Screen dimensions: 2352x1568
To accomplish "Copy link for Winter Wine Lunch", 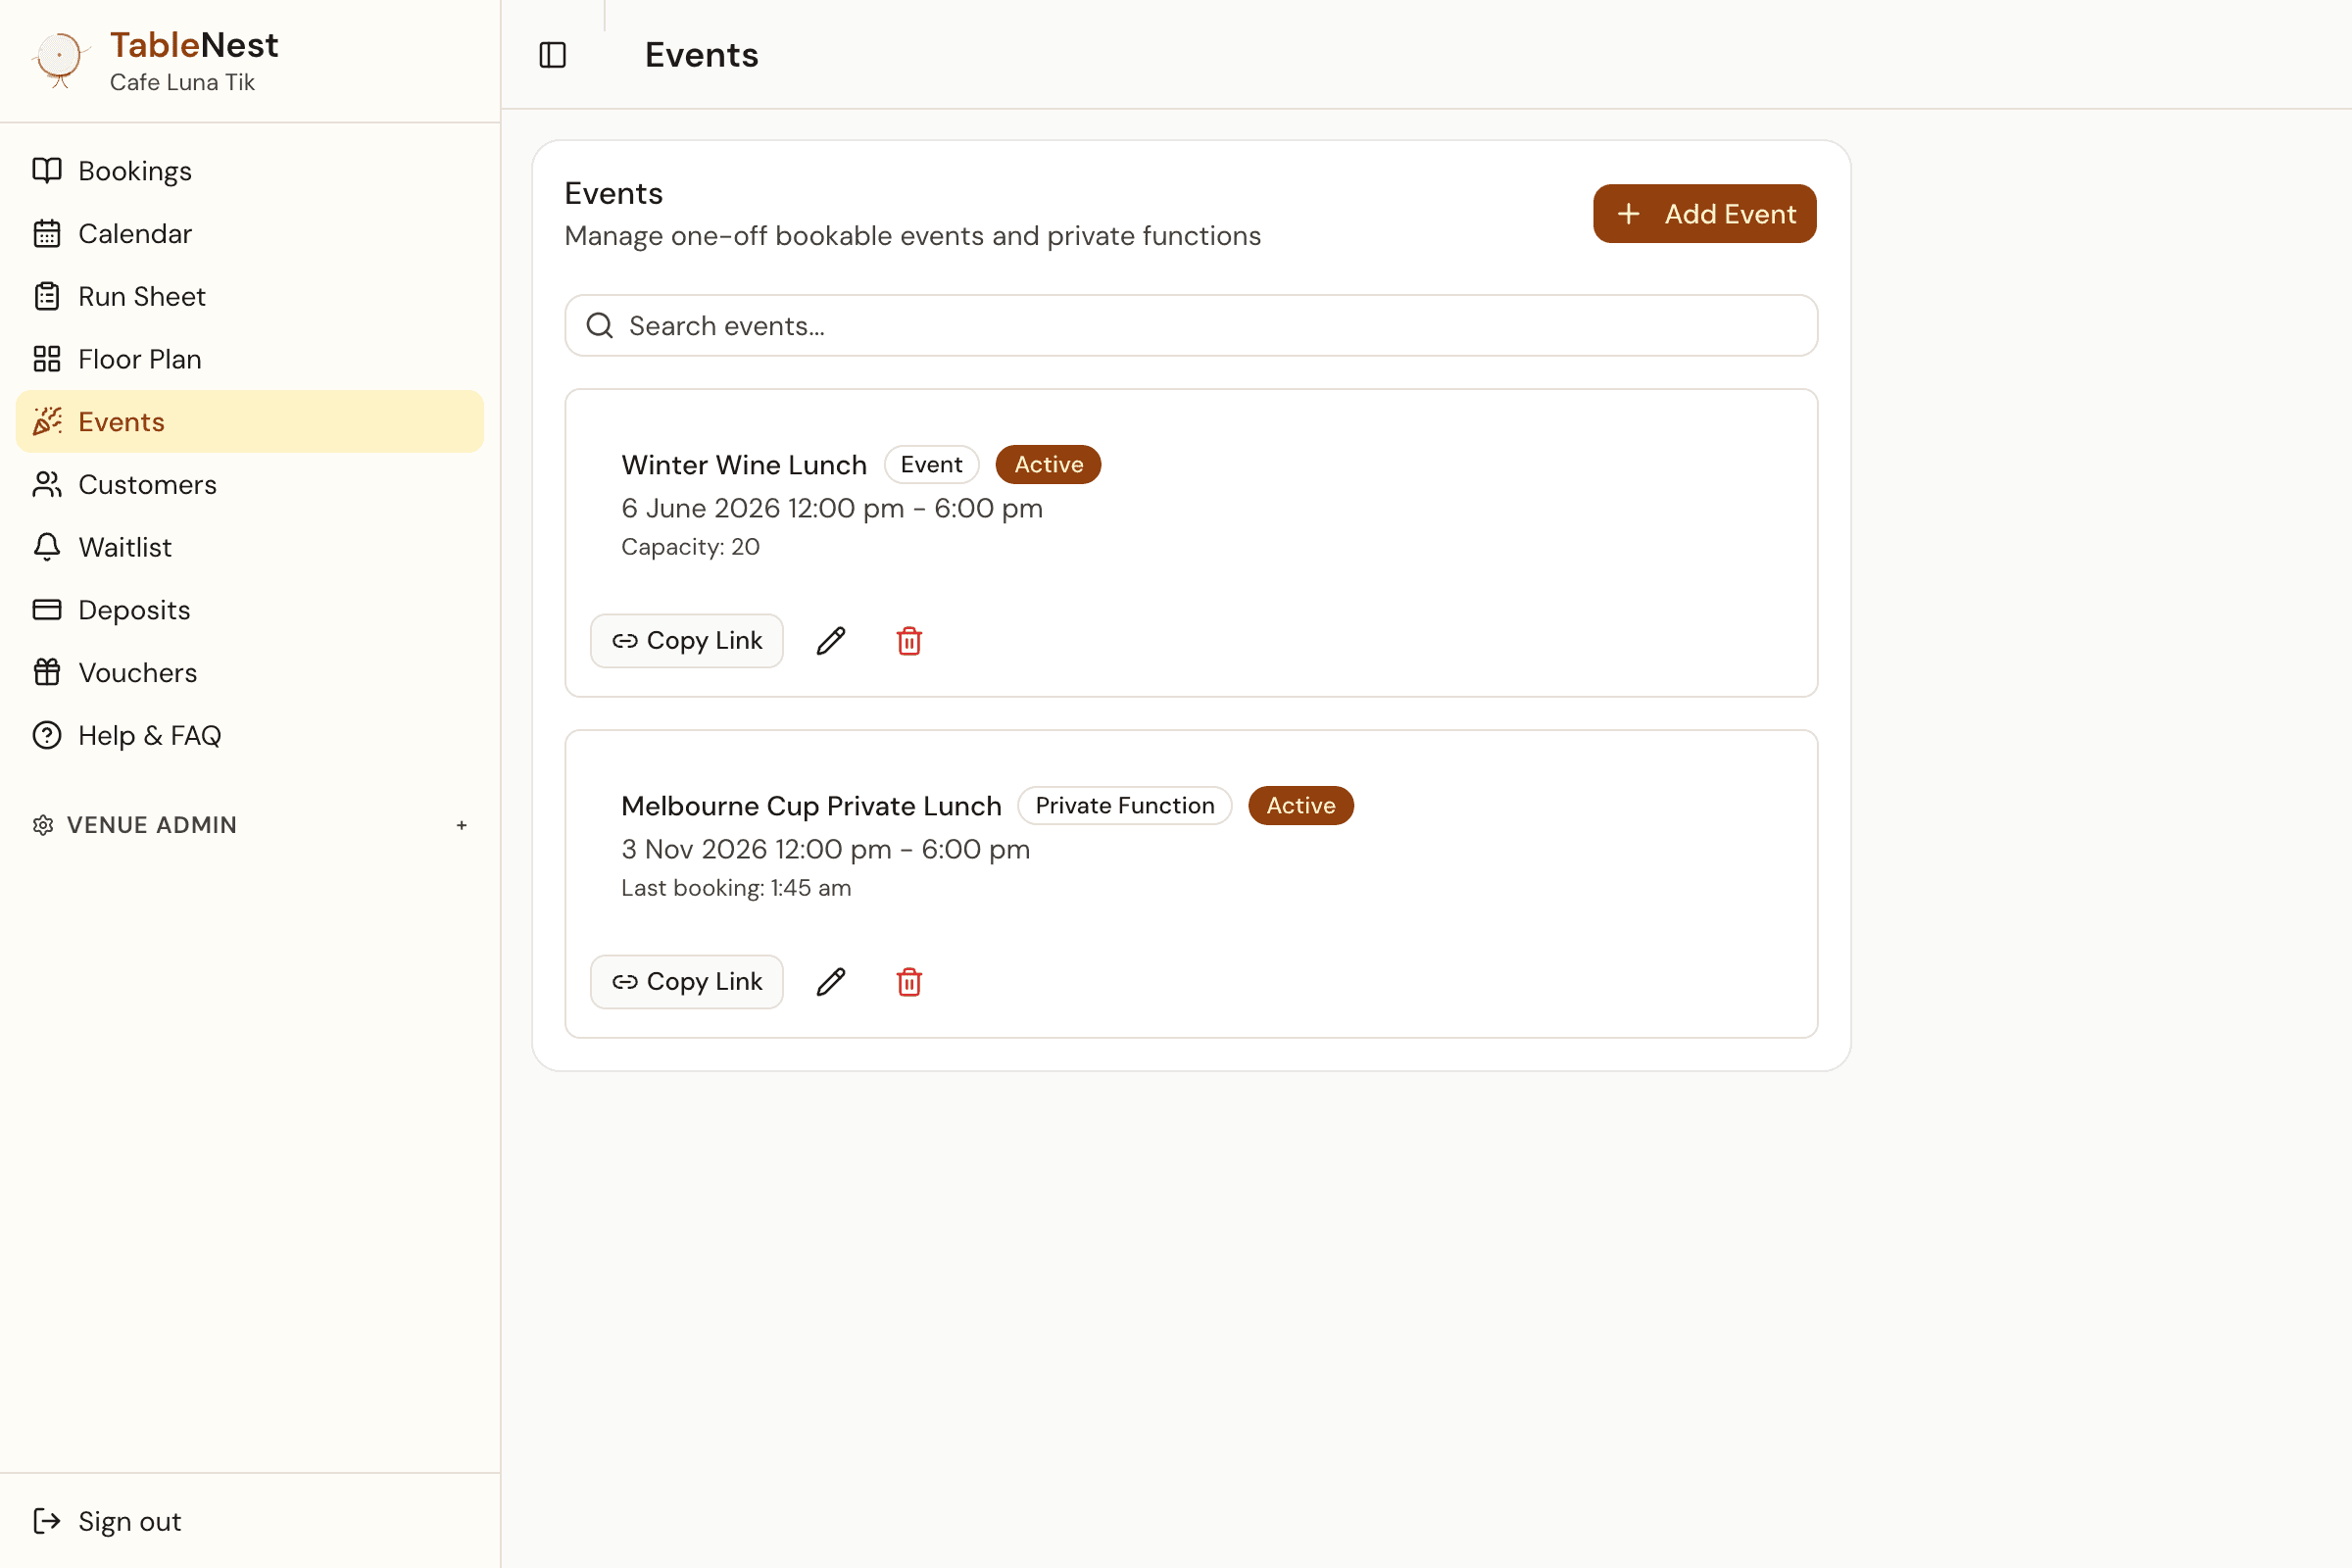I will point(687,641).
